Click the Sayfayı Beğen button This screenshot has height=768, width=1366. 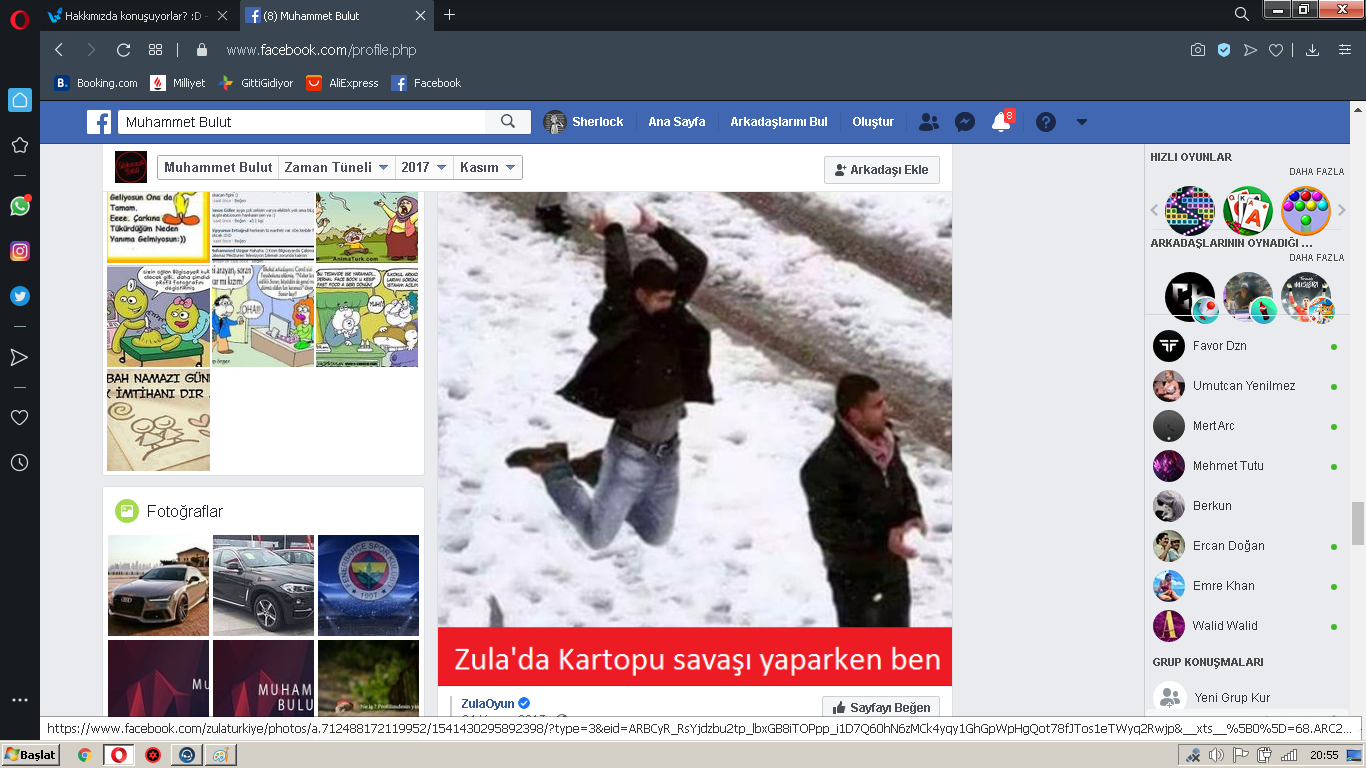881,708
